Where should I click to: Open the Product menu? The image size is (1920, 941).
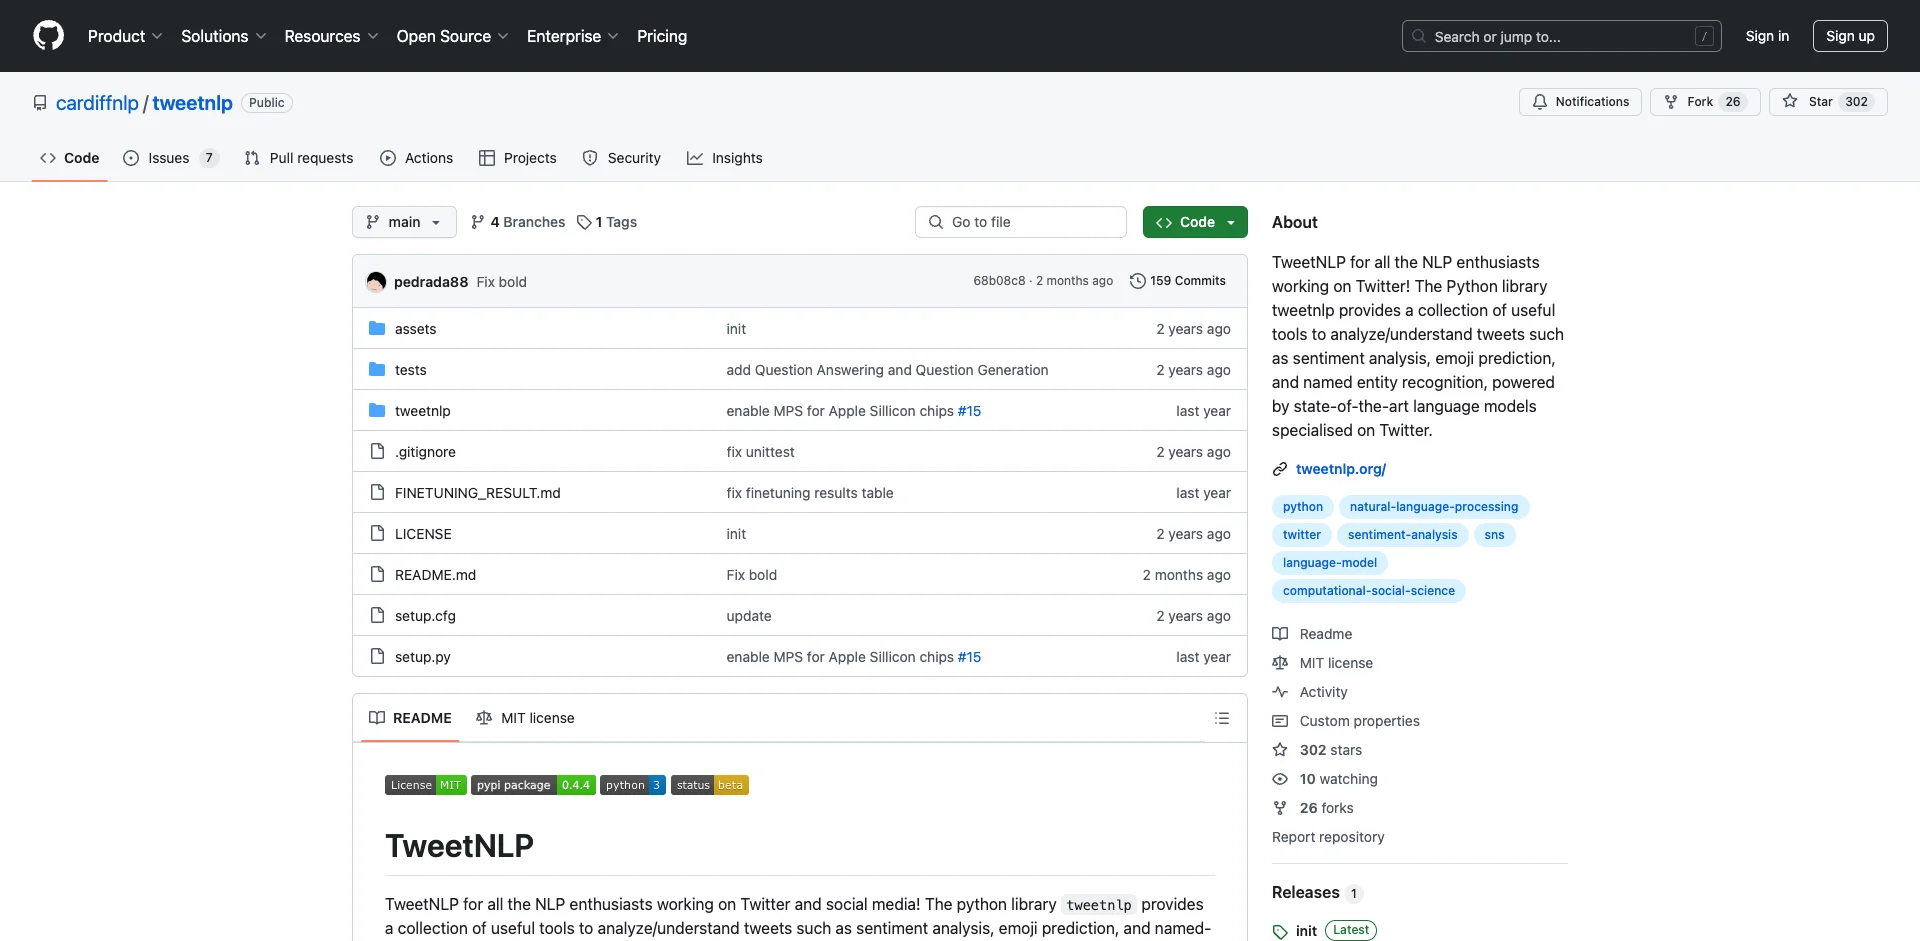click(x=125, y=36)
